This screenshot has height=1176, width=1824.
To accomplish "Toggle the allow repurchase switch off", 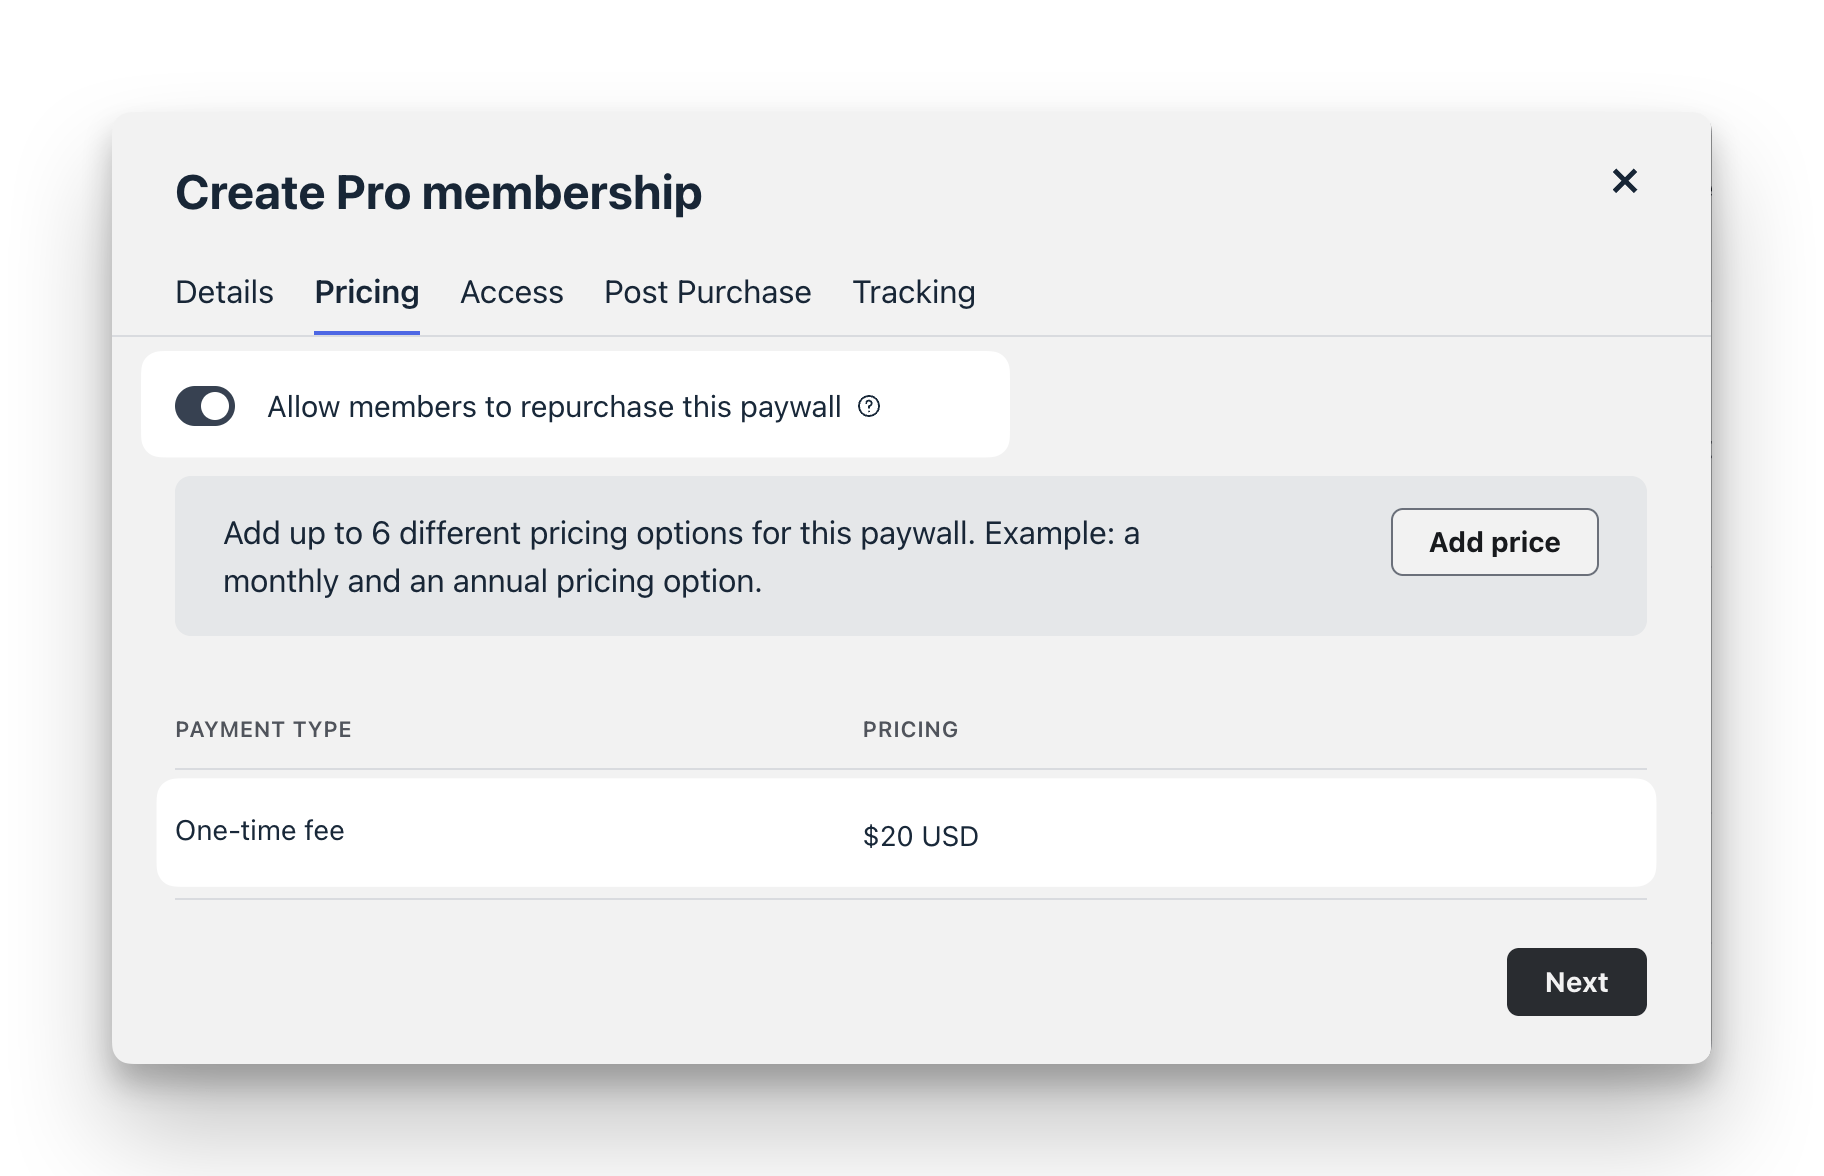I will pyautogui.click(x=205, y=406).
